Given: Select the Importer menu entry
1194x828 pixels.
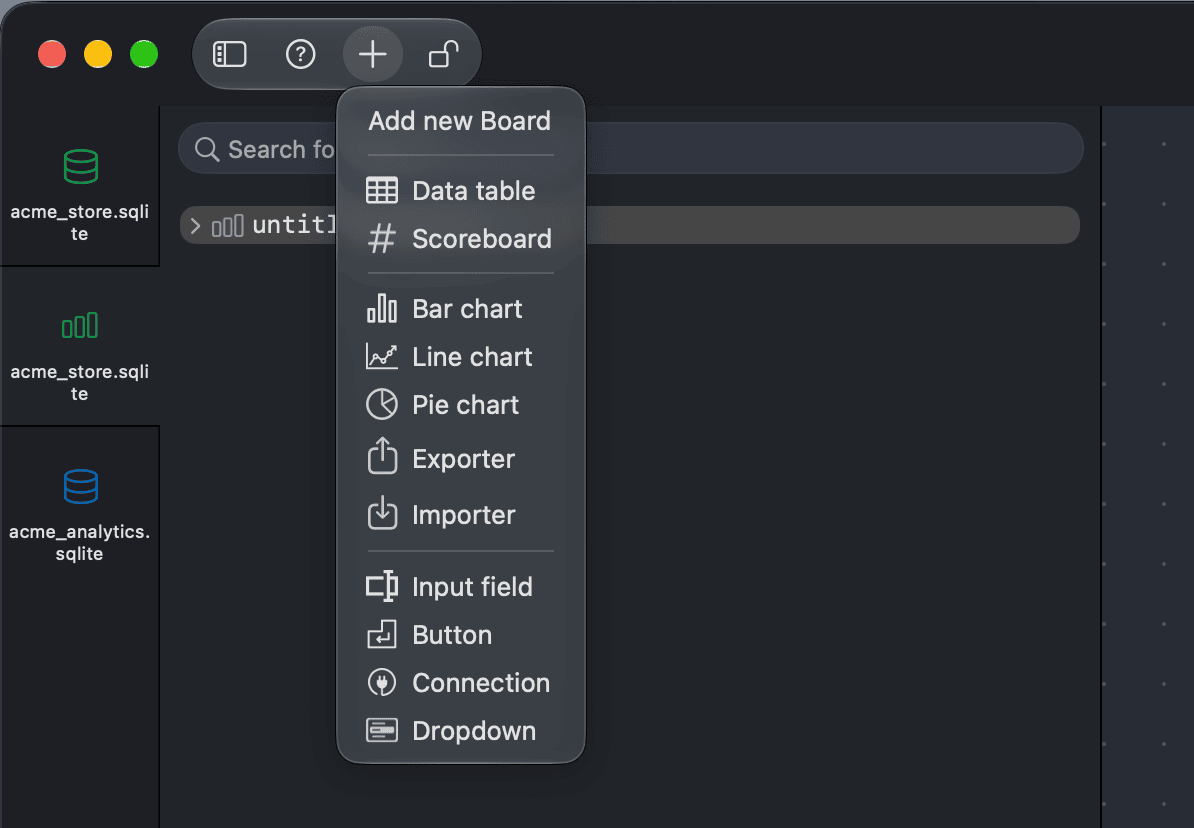Looking at the screenshot, I should click(x=461, y=515).
